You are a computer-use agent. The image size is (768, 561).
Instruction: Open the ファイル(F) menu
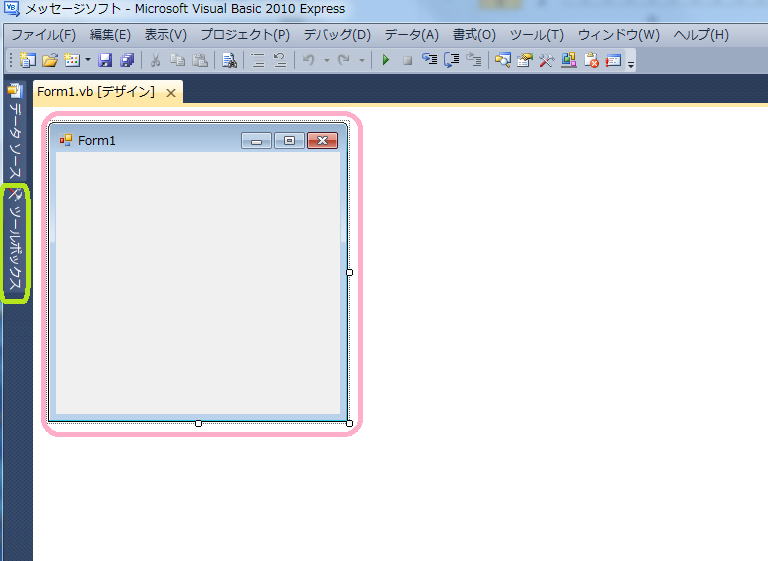(x=44, y=35)
